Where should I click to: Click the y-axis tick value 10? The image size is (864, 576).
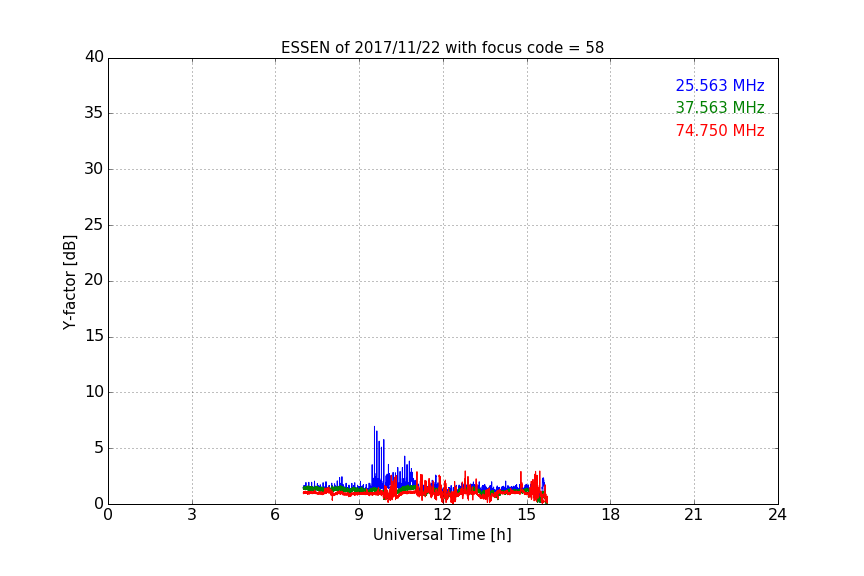[x=94, y=392]
